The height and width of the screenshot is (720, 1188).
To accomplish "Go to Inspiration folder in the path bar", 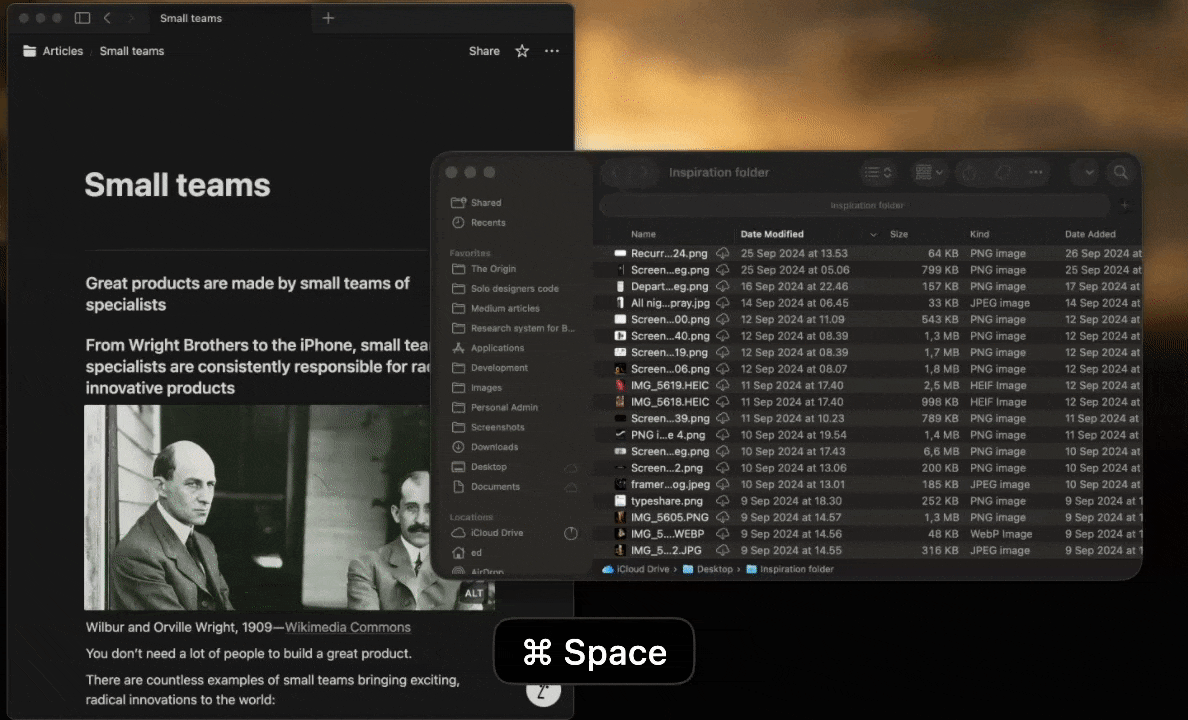I will point(789,569).
